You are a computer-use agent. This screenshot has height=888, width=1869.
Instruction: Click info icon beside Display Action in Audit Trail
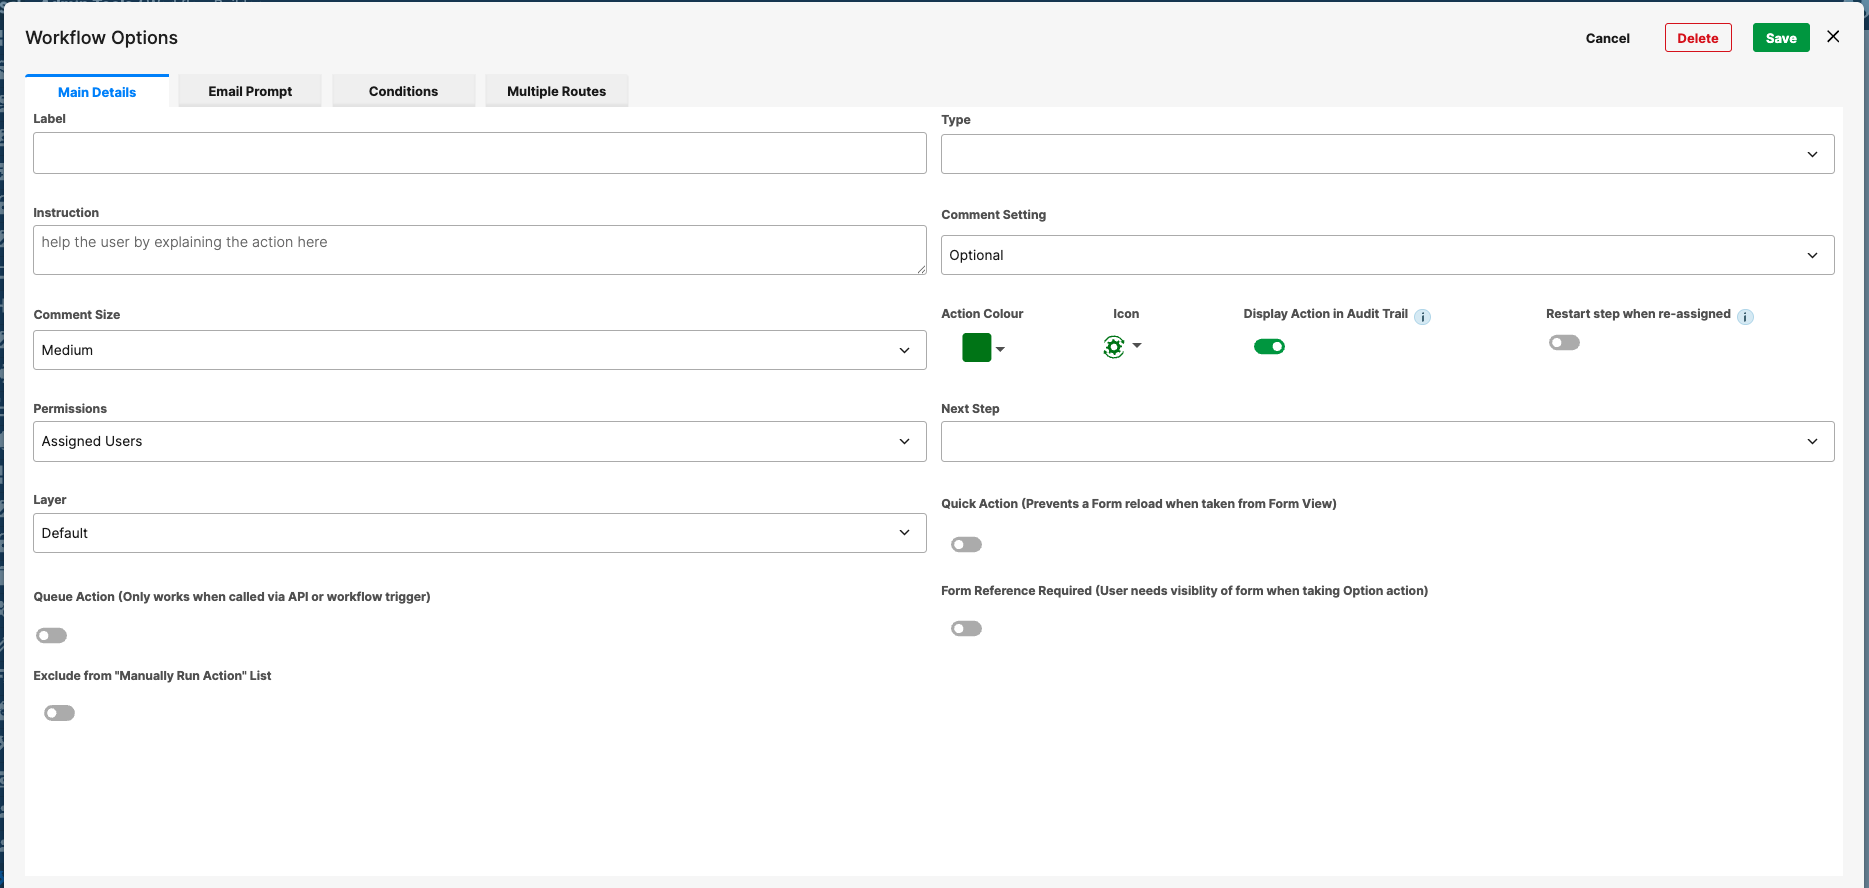[x=1422, y=317]
